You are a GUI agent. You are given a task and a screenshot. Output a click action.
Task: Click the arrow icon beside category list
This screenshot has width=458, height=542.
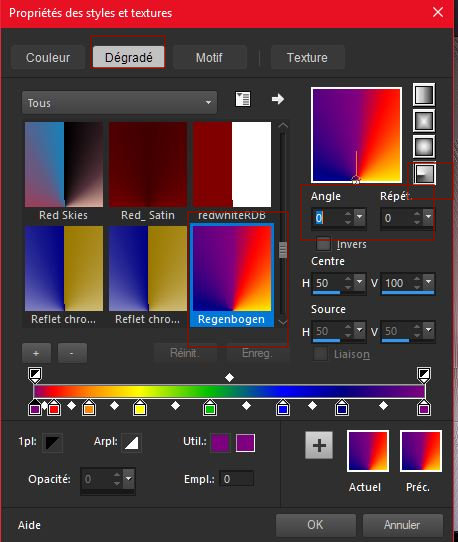278,99
